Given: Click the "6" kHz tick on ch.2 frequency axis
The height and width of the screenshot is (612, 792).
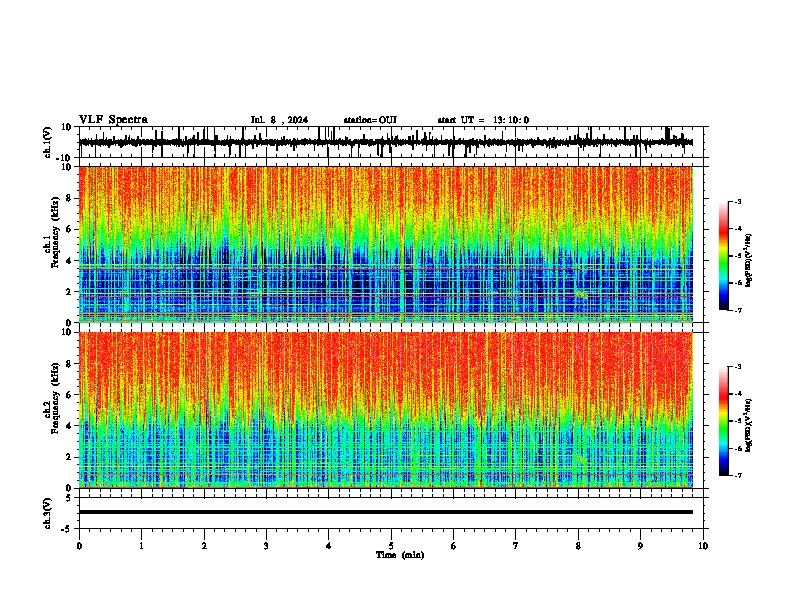Looking at the screenshot, I should pyautogui.click(x=70, y=395).
